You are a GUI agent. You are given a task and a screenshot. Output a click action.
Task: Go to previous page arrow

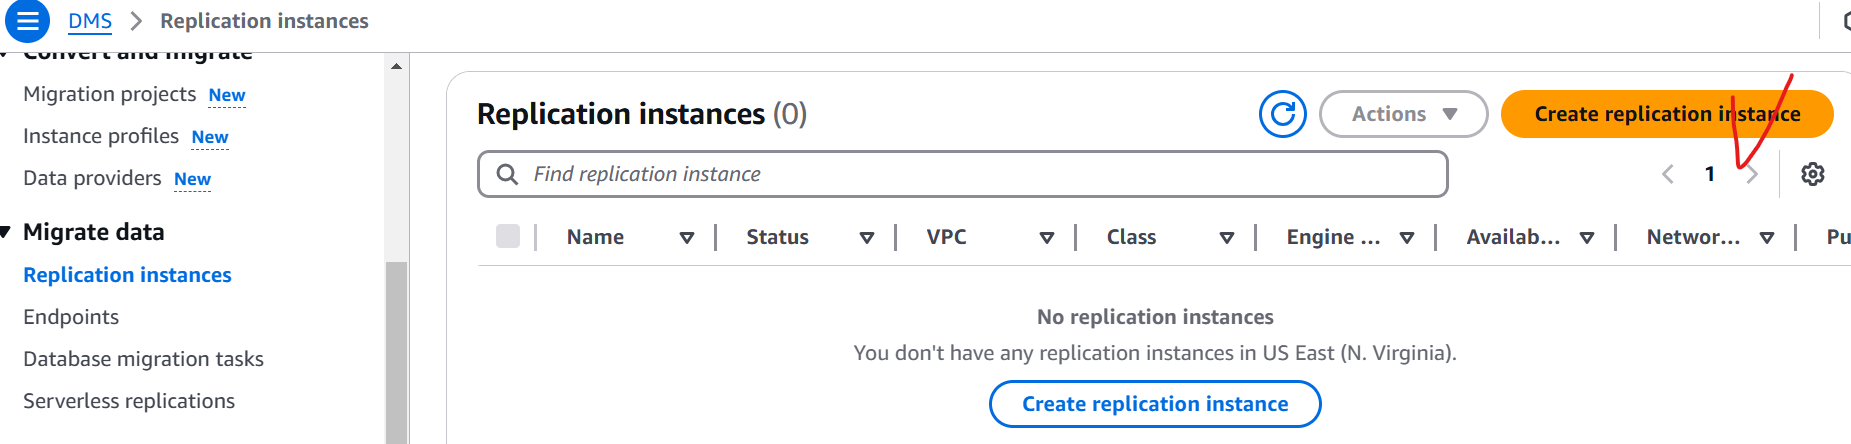[1668, 174]
